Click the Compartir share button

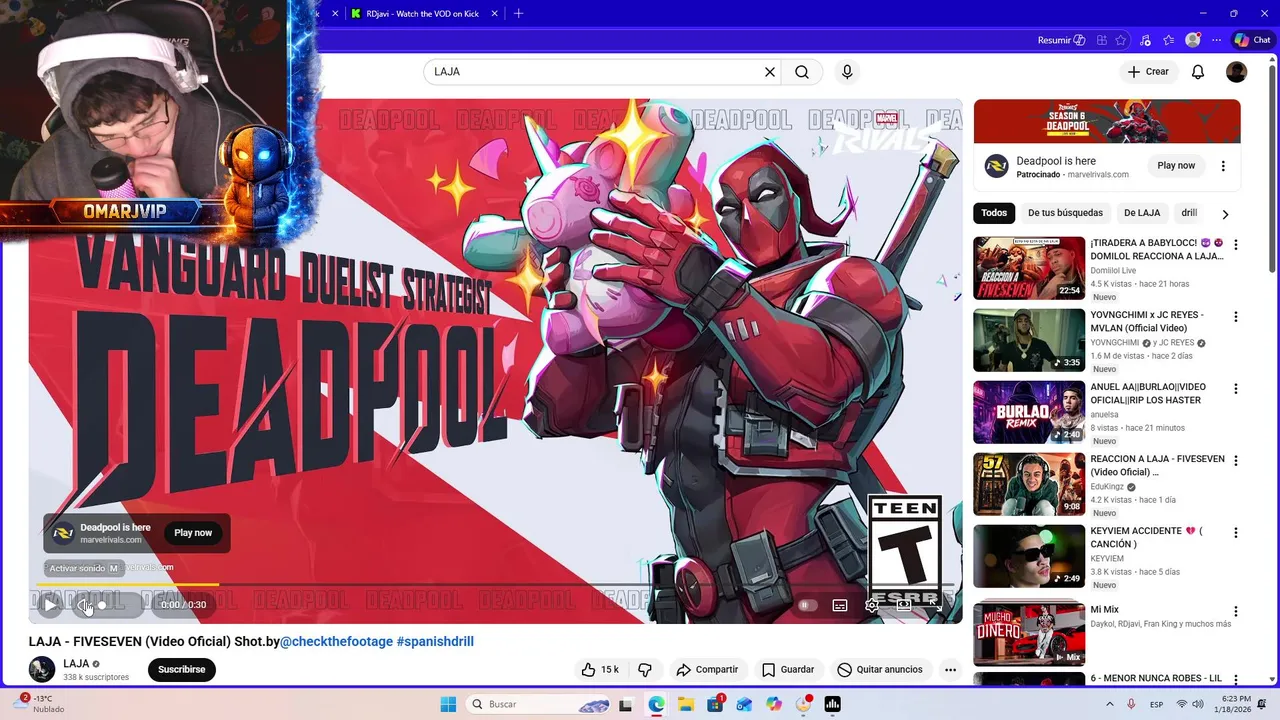[707, 670]
